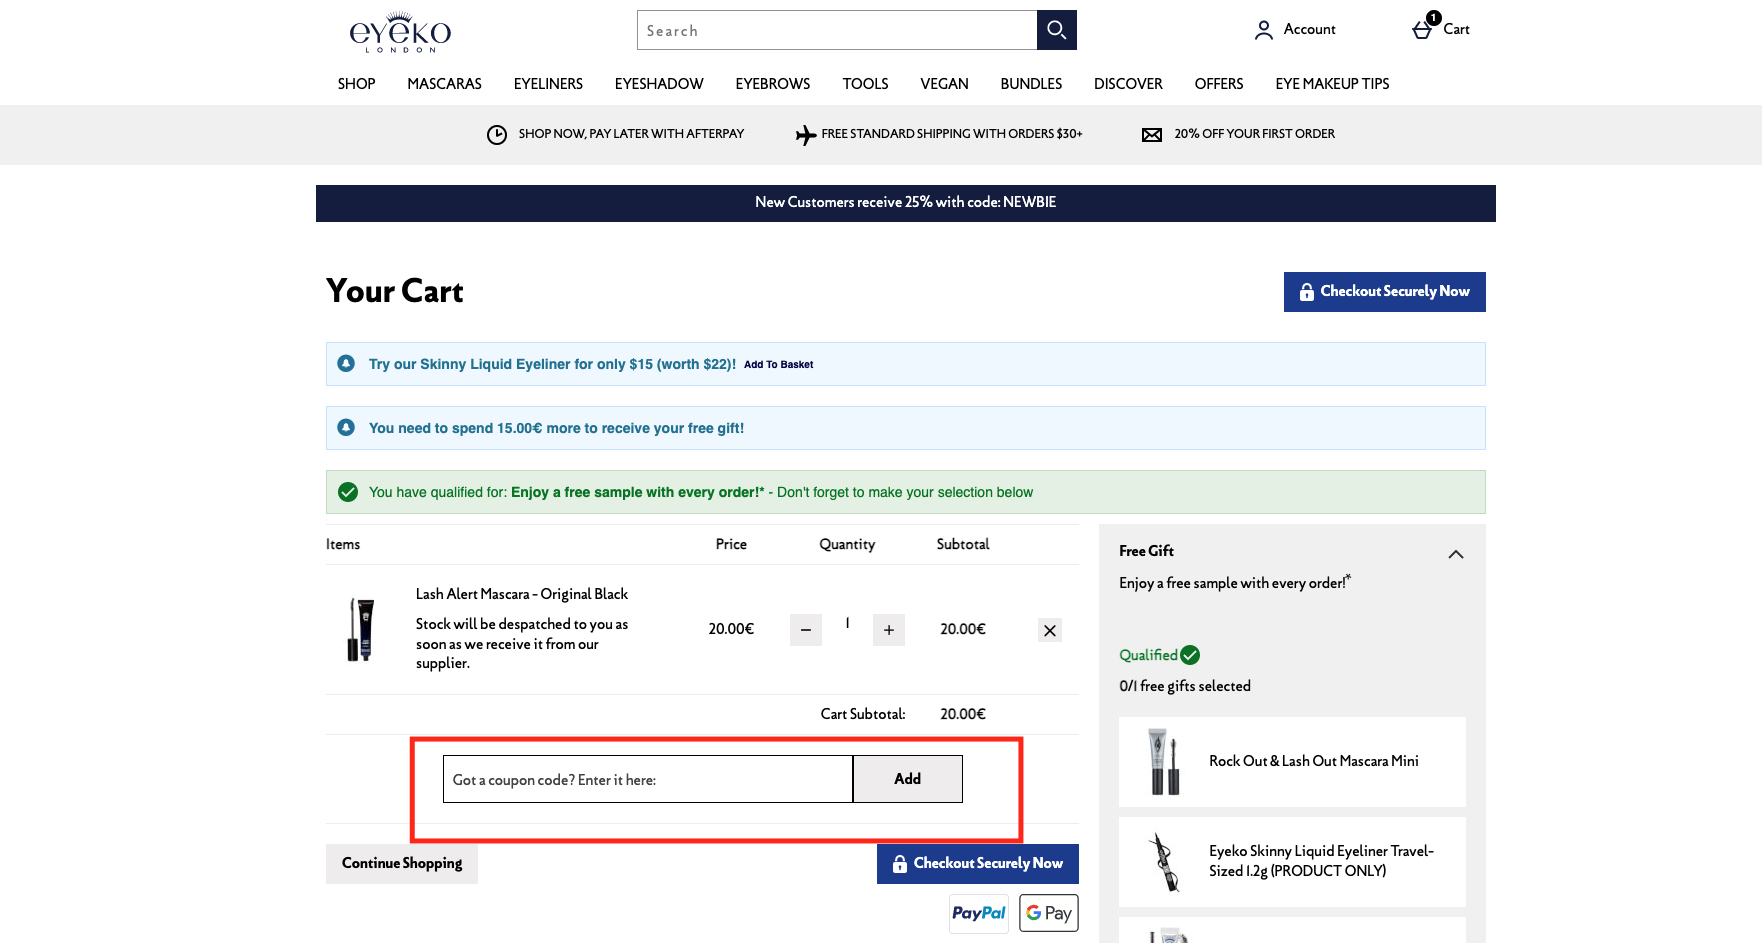
Task: Click the NEWBIE new customers banner
Action: (906, 203)
